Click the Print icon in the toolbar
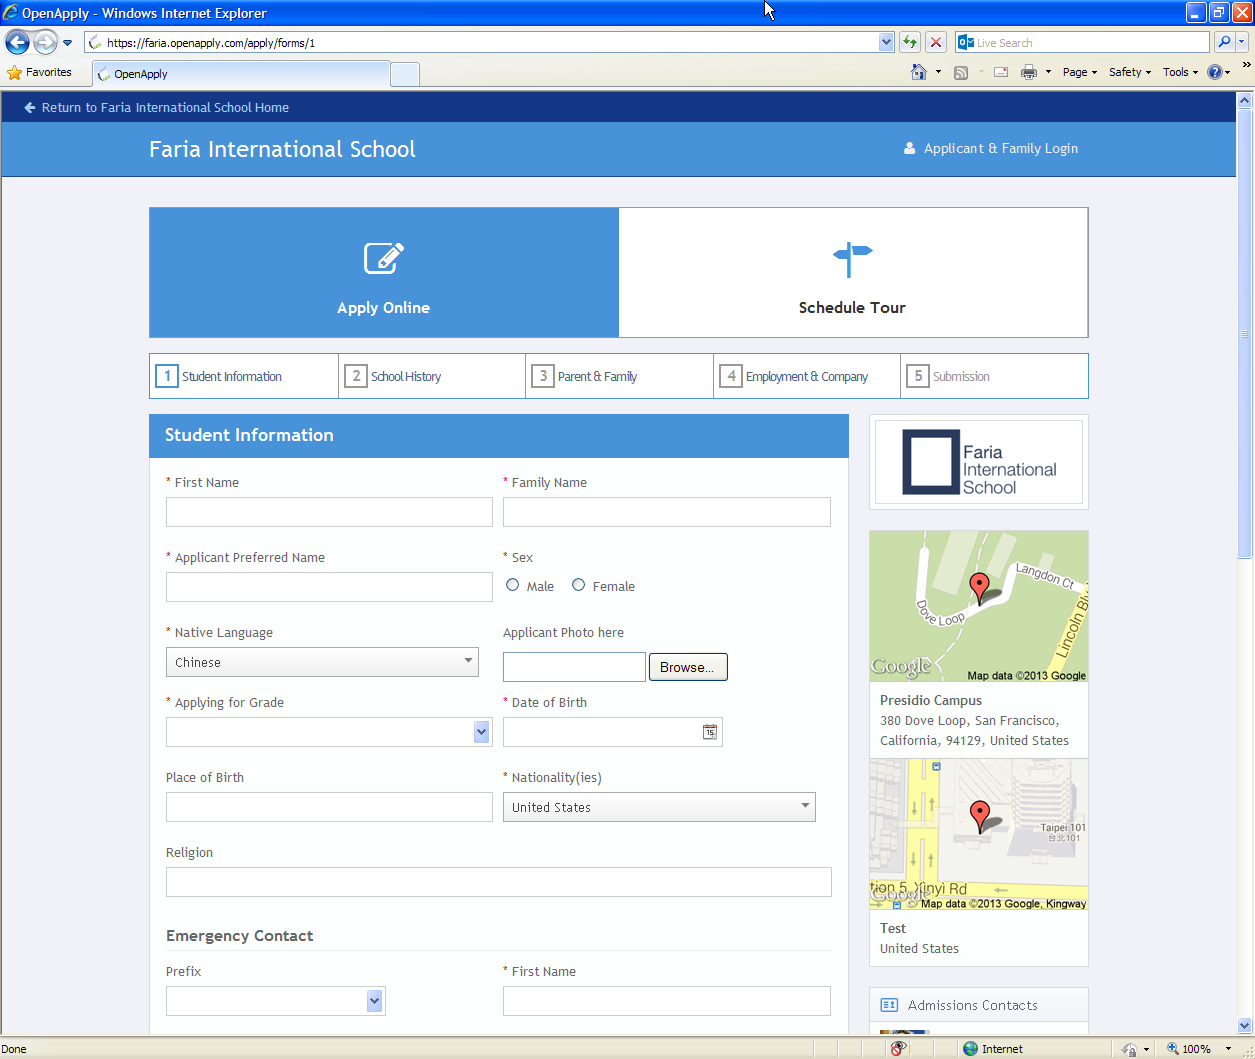This screenshot has height=1059, width=1255. [x=1029, y=72]
